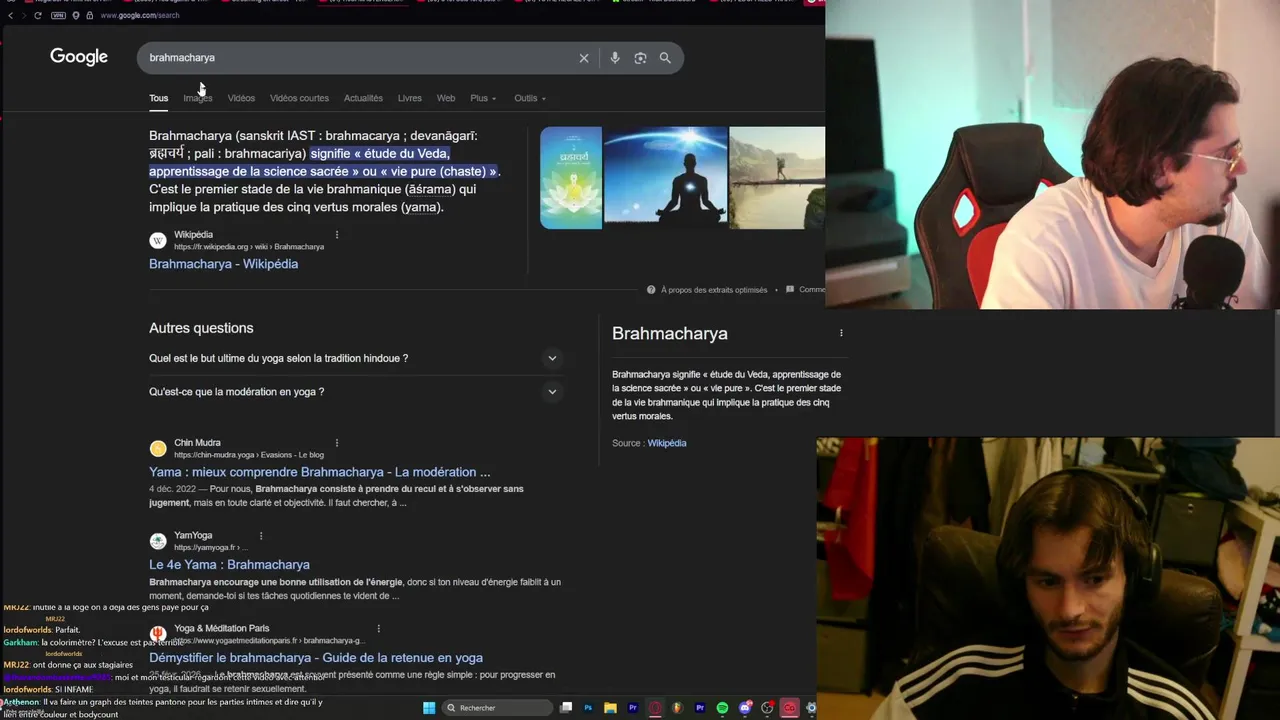
Task: Start voice search with the microphone icon
Action: [615, 58]
